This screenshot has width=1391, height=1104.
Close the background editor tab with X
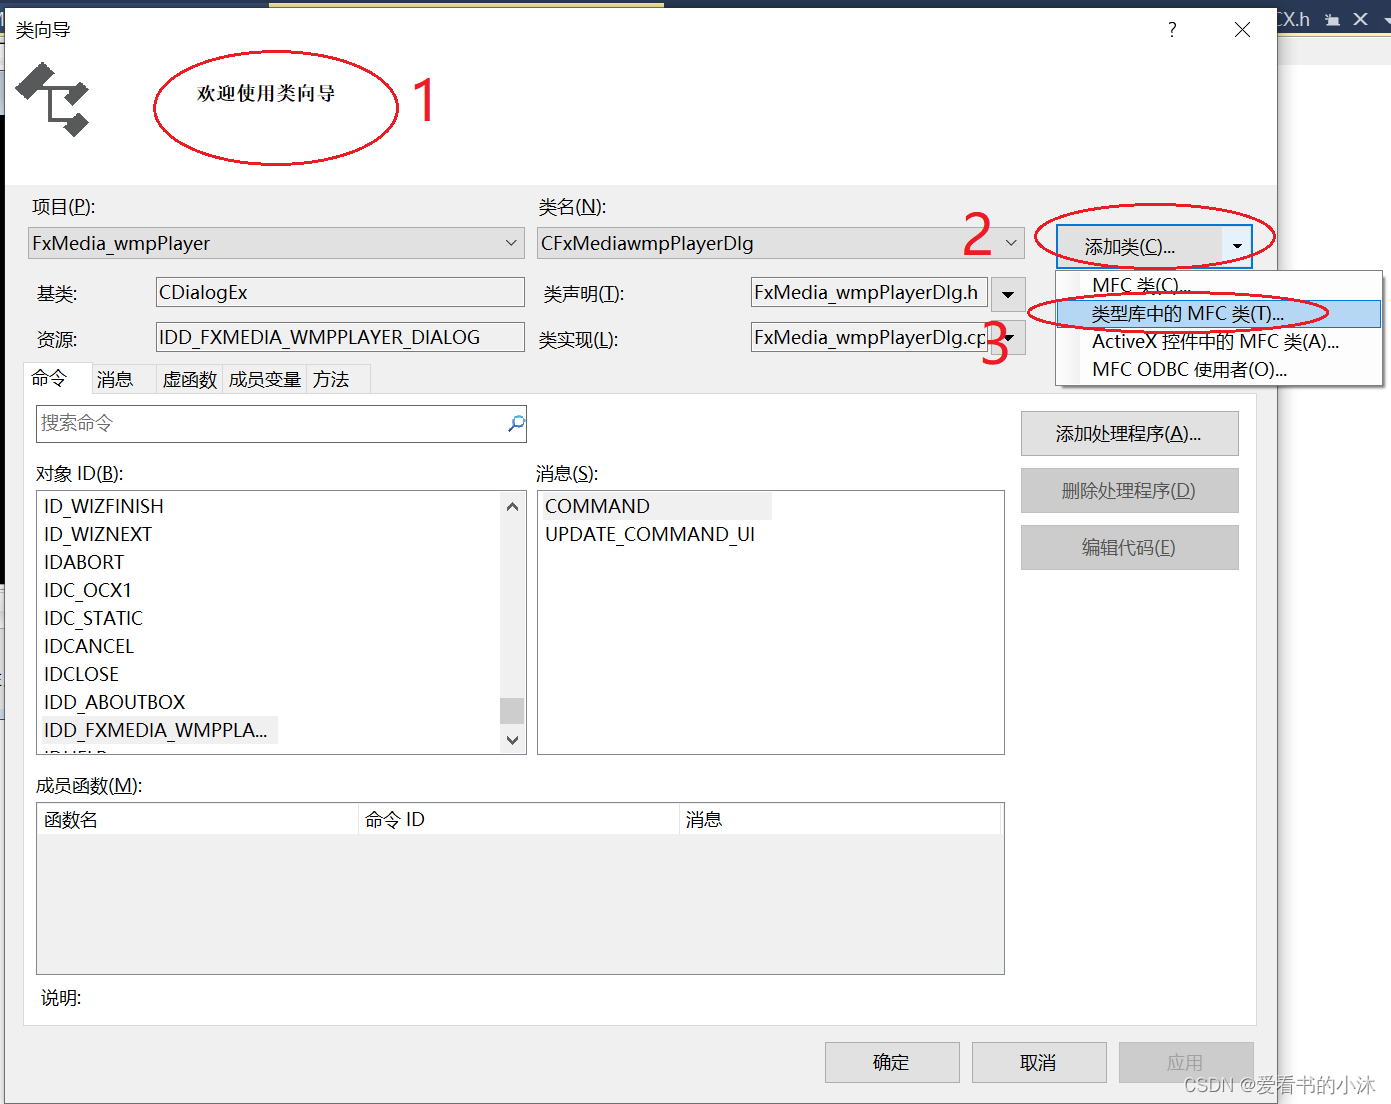tap(1361, 19)
